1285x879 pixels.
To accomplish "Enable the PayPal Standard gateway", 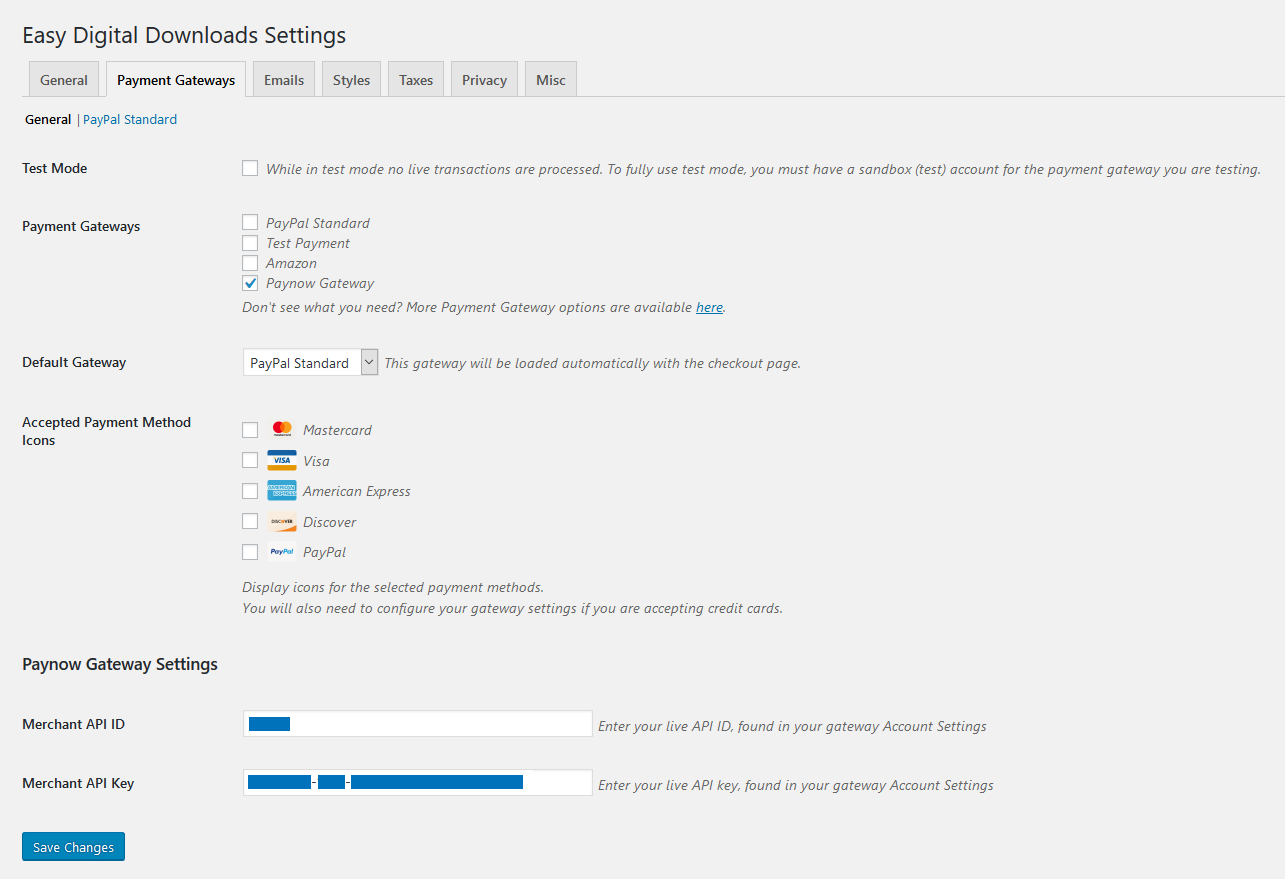I will (x=250, y=222).
